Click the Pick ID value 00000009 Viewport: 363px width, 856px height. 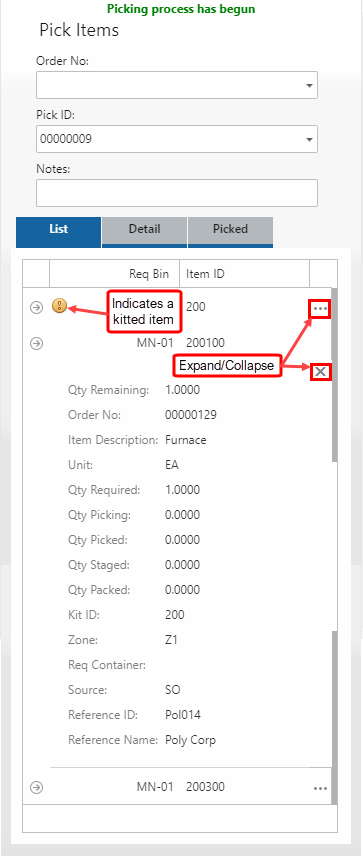66,139
